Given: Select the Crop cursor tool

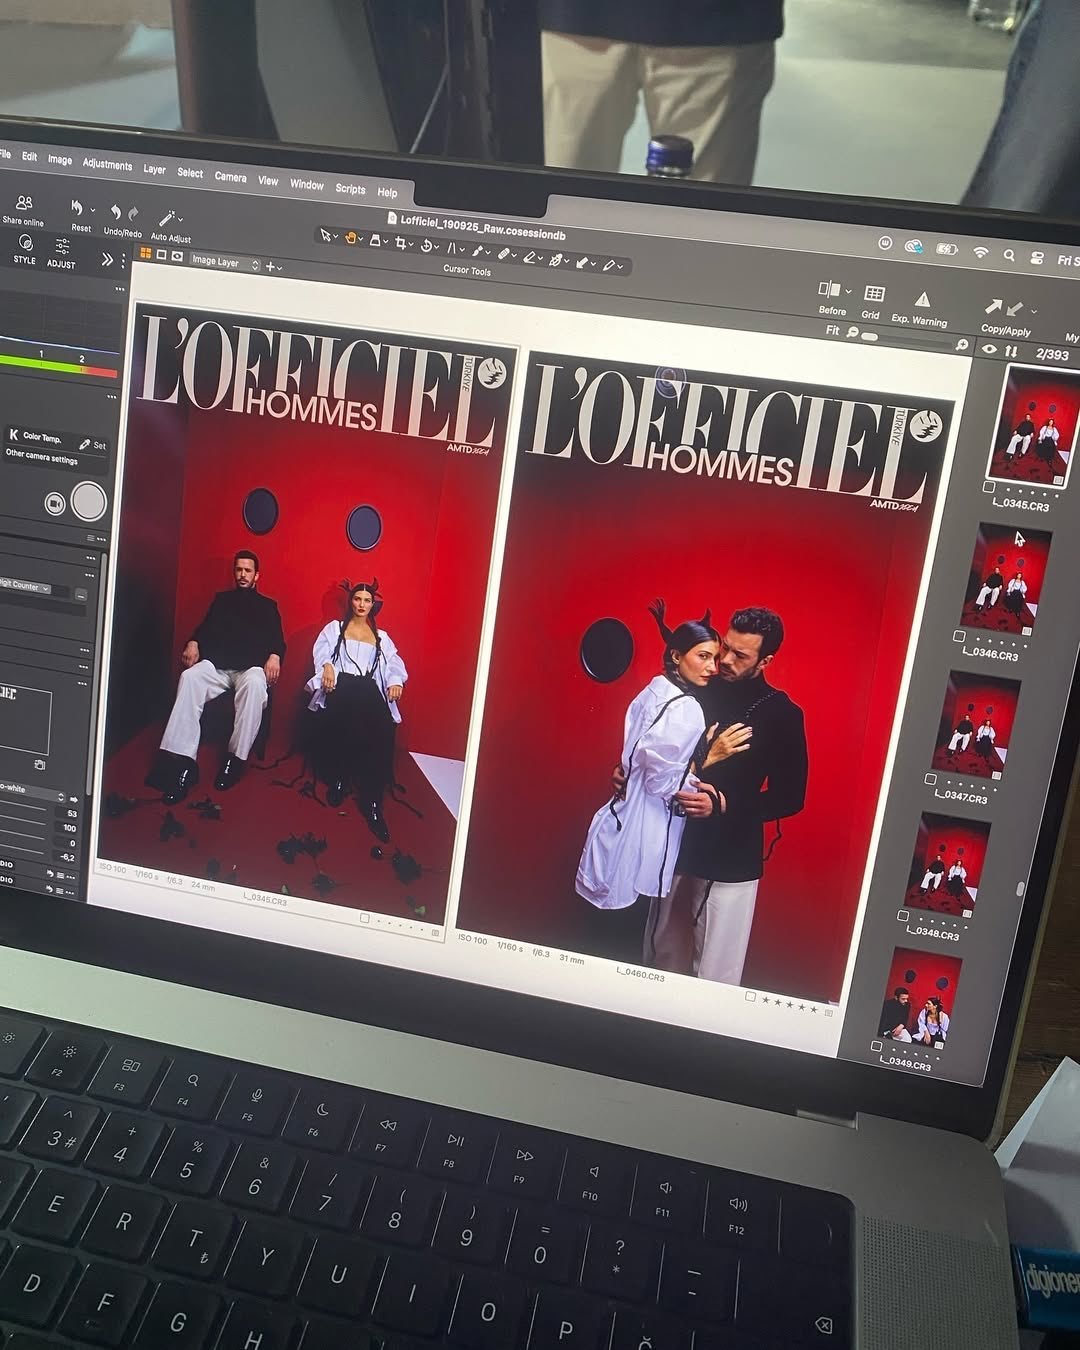Looking at the screenshot, I should coord(400,243).
